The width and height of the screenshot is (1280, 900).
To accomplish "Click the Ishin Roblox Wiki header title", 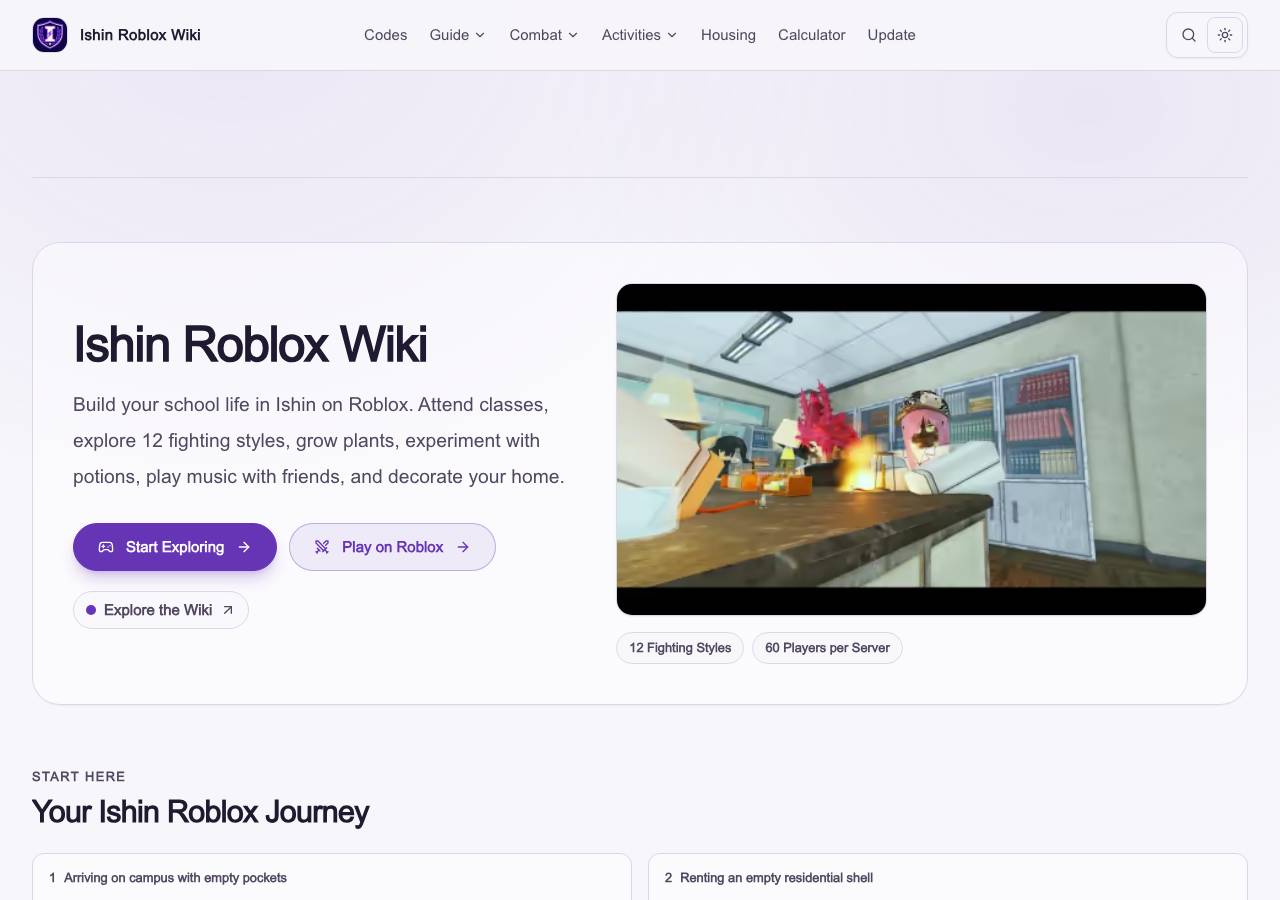I will (140, 35).
